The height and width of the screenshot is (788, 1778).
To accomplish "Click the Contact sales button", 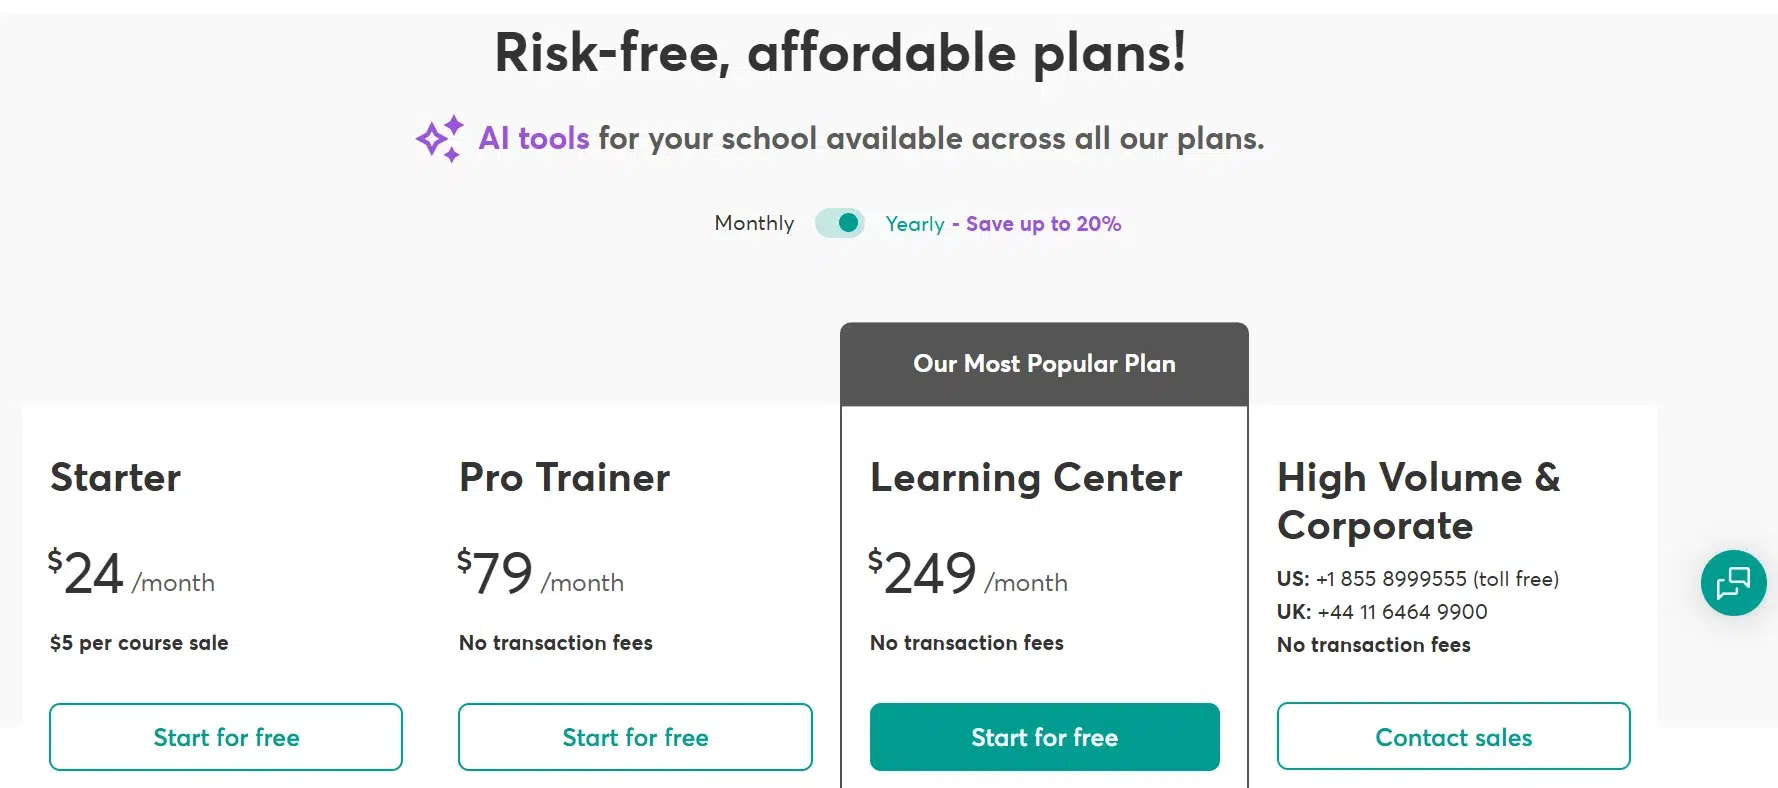I will click(1453, 737).
